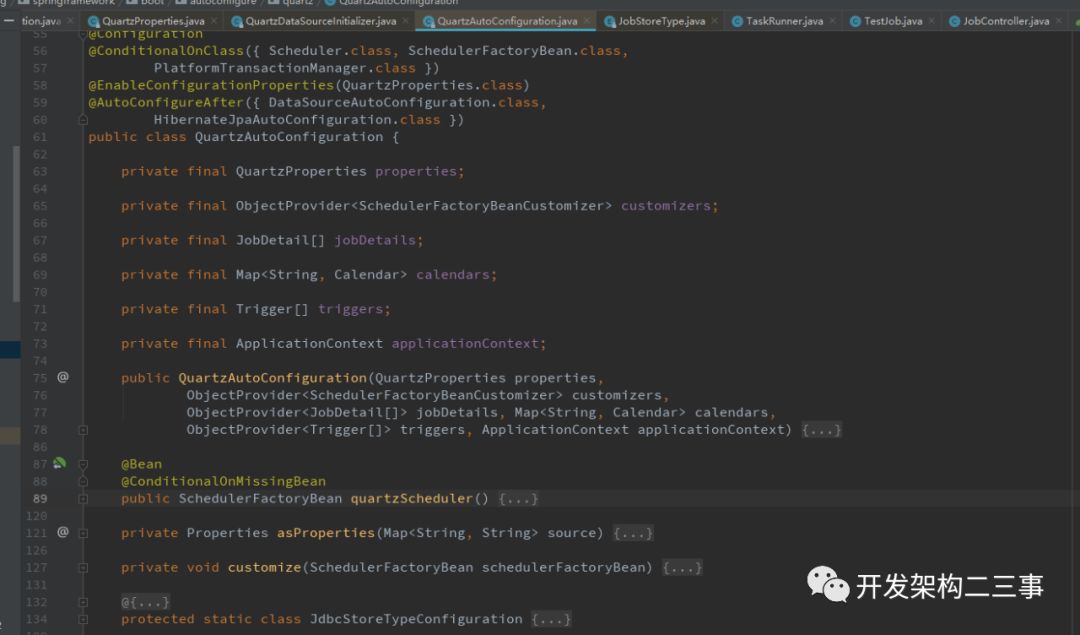Viewport: 1080px width, 635px height.
Task: Click the @AutoConfigureAfter annotation
Action: [166, 102]
